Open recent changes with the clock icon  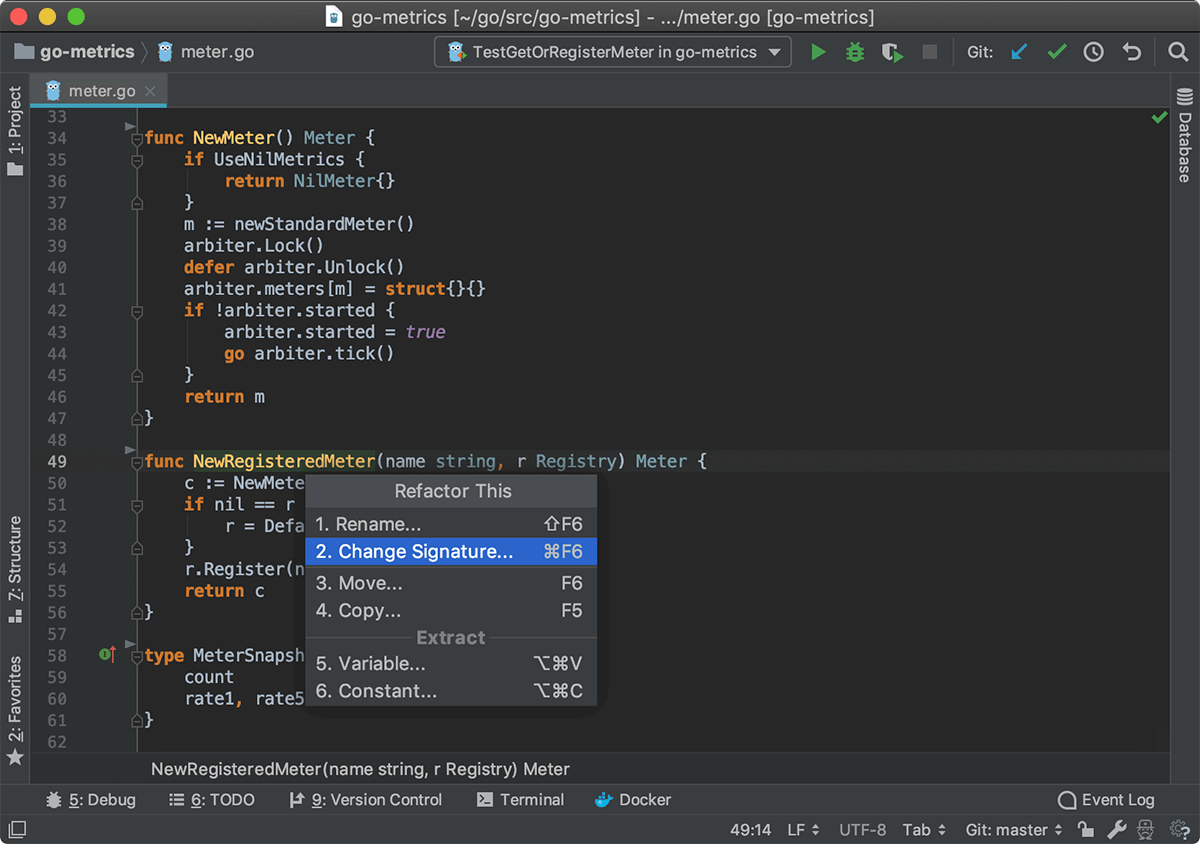click(1094, 51)
